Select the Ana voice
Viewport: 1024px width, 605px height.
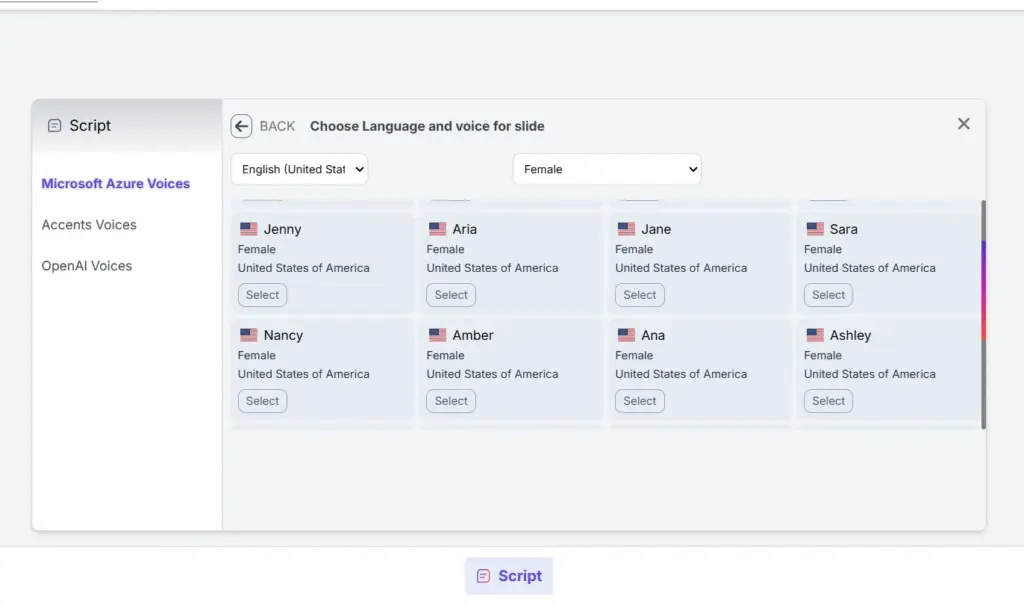click(x=639, y=400)
